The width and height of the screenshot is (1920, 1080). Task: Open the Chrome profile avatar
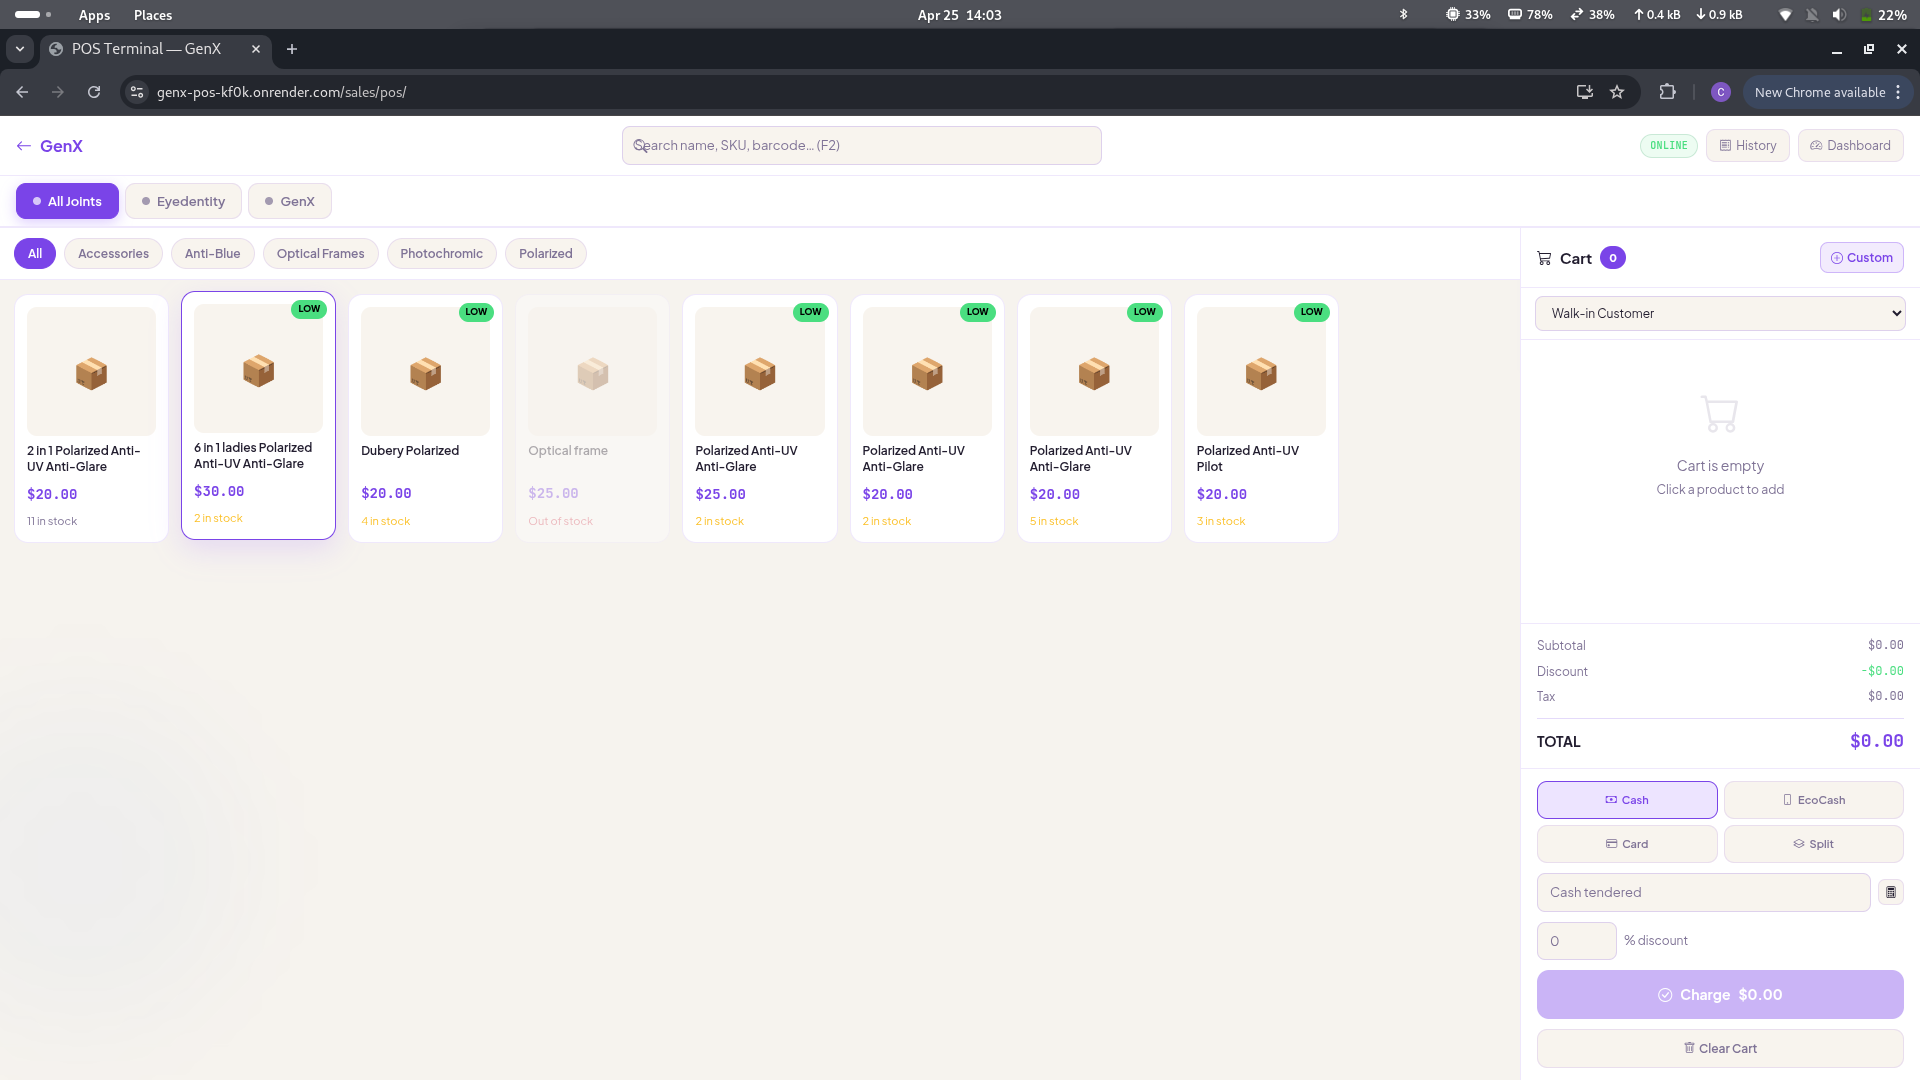click(x=1720, y=92)
